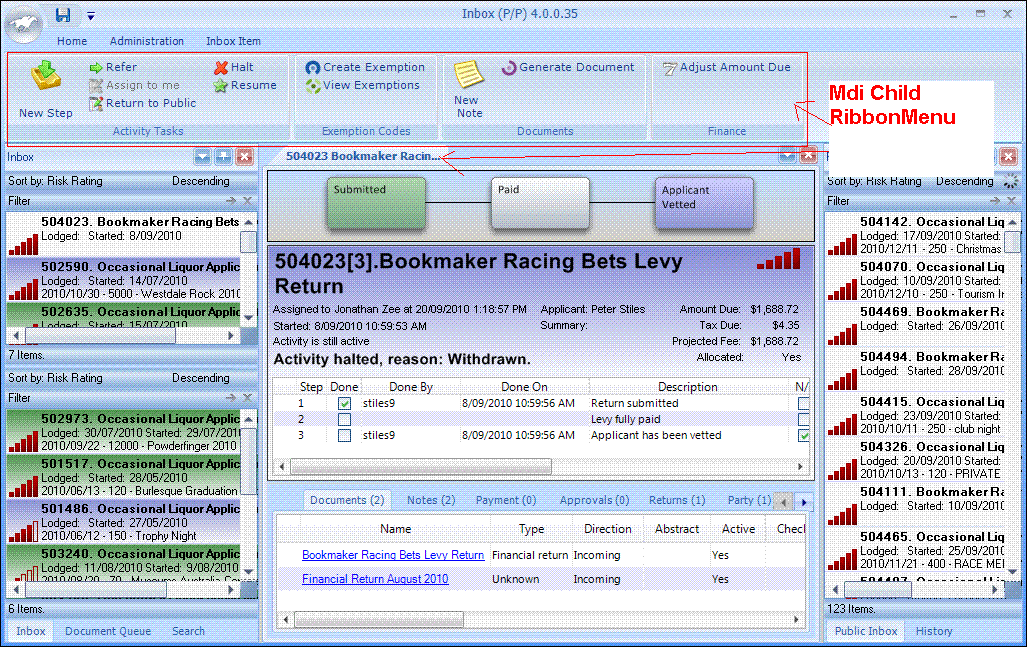The width and height of the screenshot is (1027, 647).
Task: Open Bookmaker Racing Bets Levy Return link
Action: (393, 555)
